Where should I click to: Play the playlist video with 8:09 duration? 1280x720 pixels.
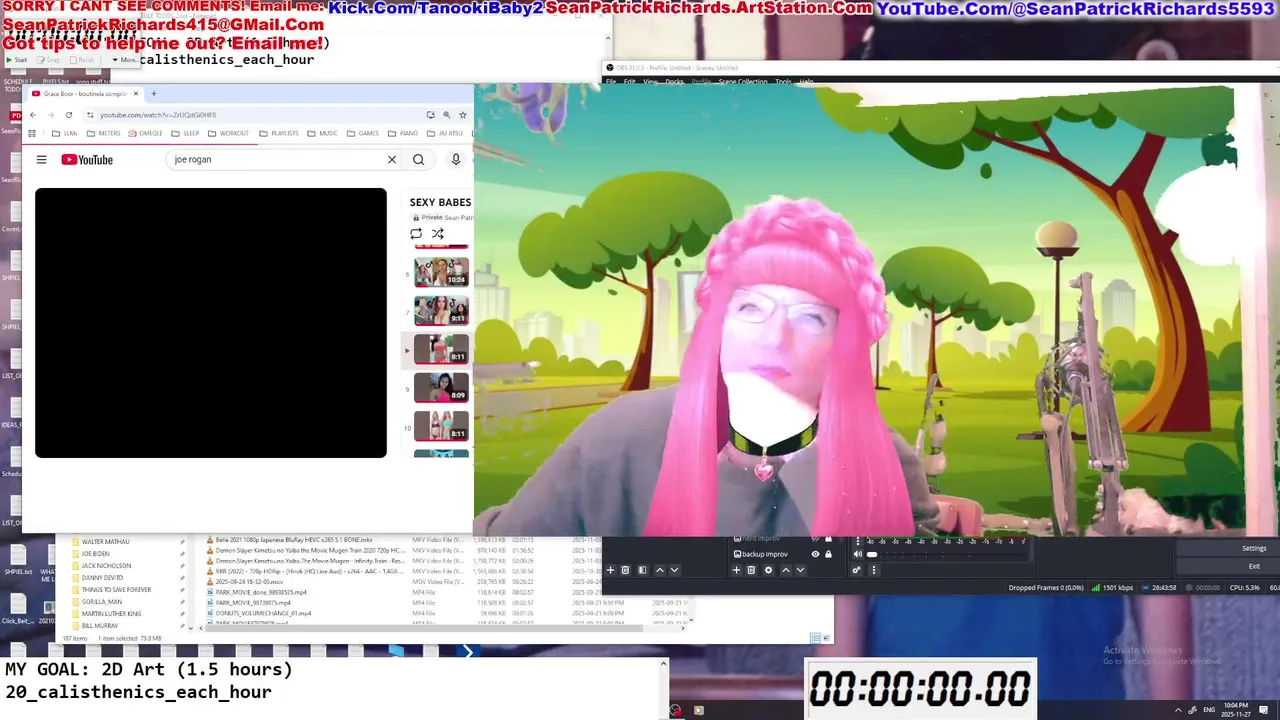coord(441,387)
